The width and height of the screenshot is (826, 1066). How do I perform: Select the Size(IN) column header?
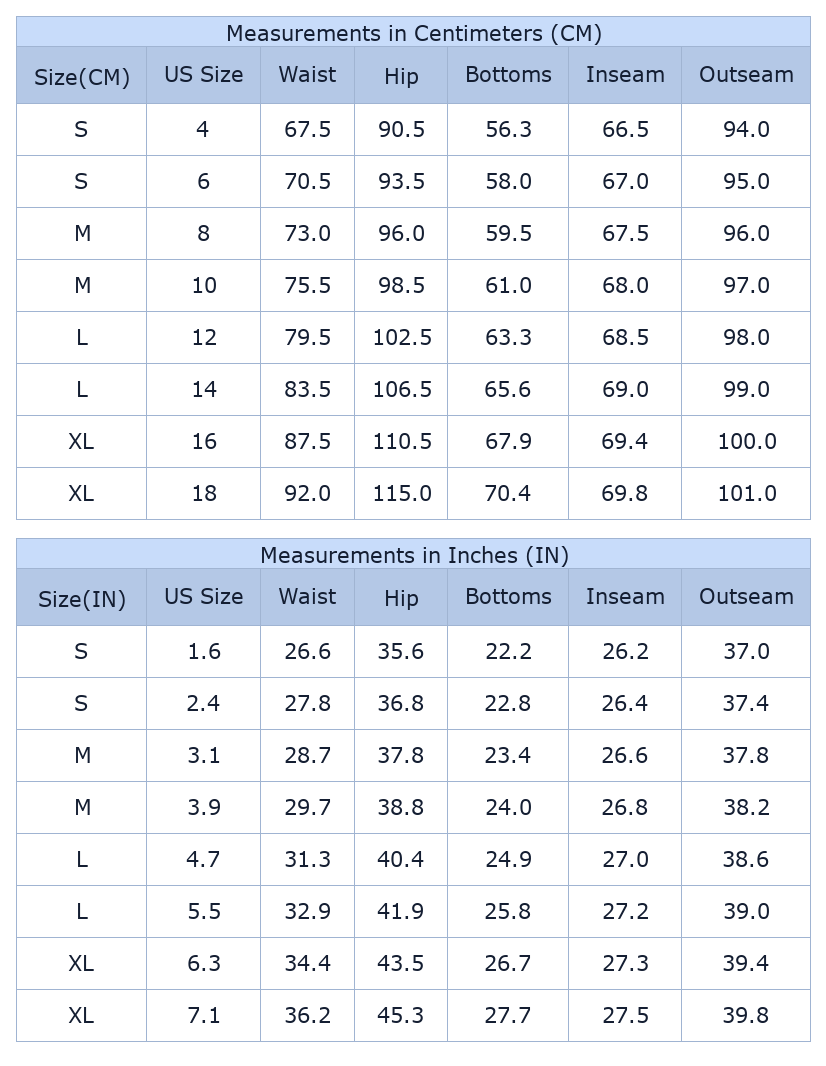(x=82, y=599)
